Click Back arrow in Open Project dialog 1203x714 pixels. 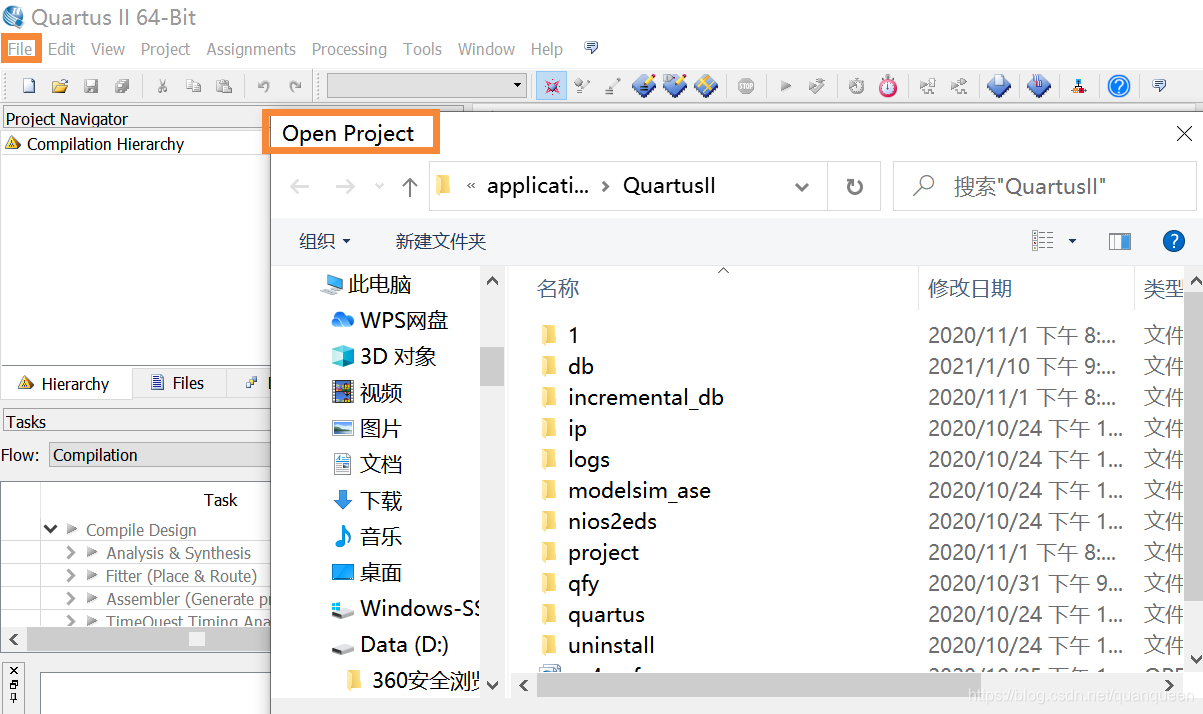tap(300, 186)
